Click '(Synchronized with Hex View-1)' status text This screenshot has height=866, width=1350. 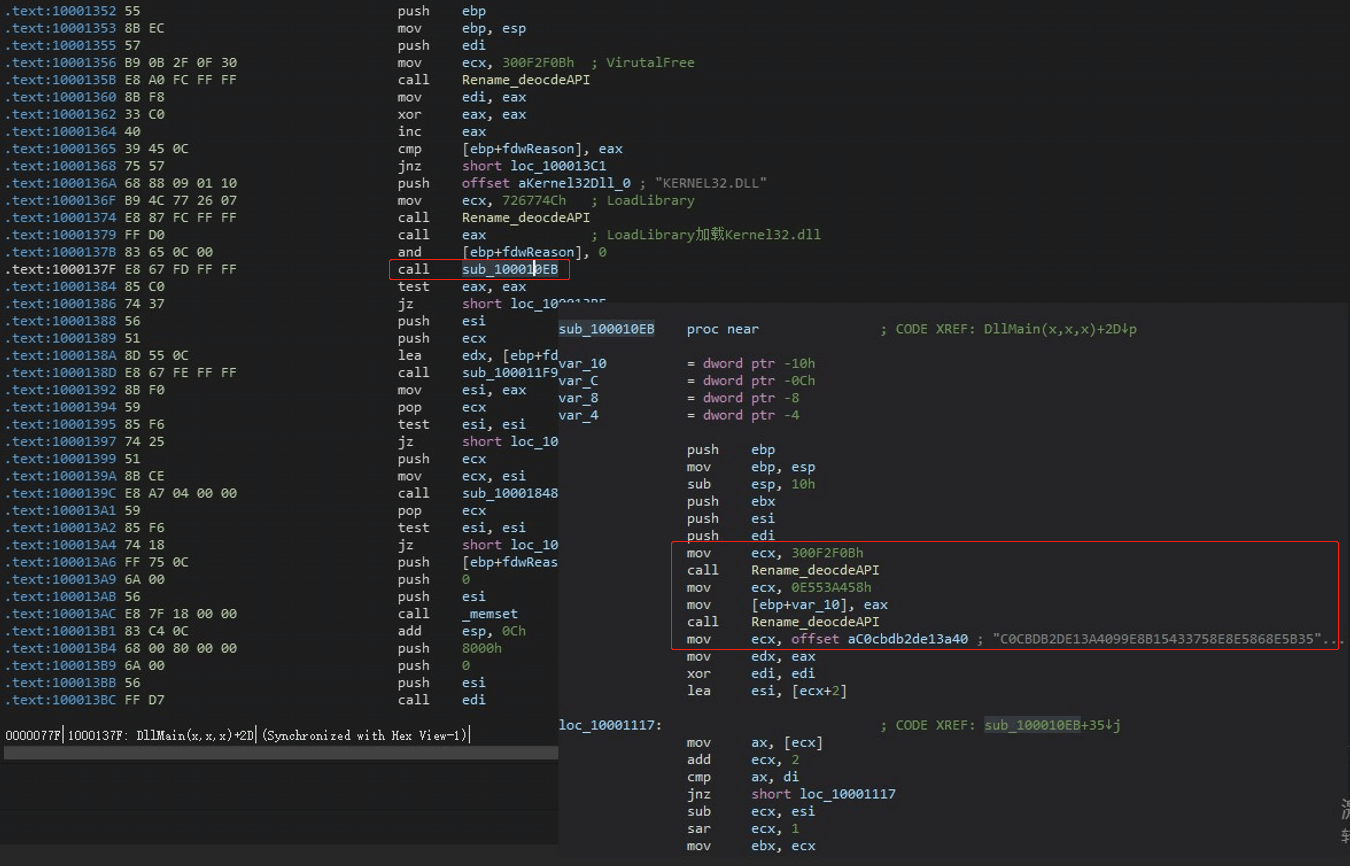point(364,735)
